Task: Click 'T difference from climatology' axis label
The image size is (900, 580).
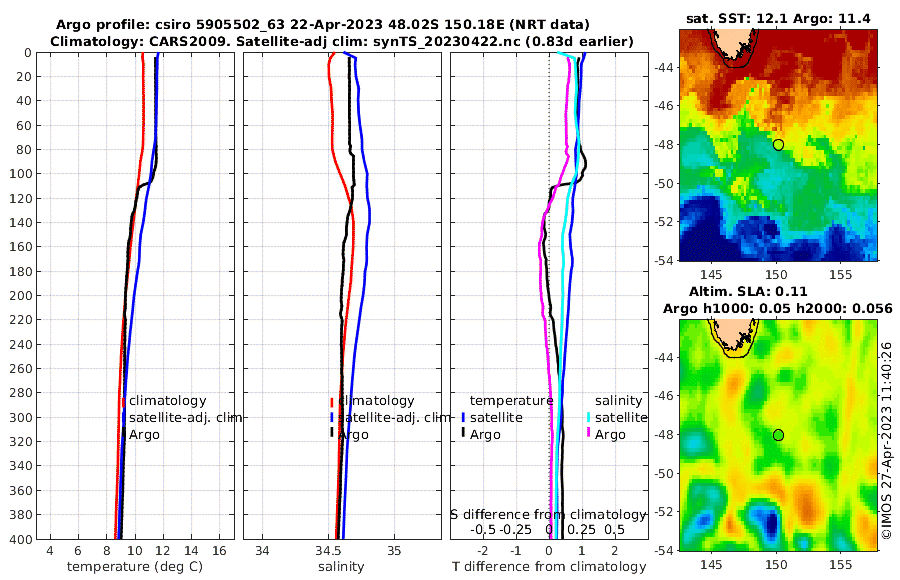Action: [x=549, y=567]
